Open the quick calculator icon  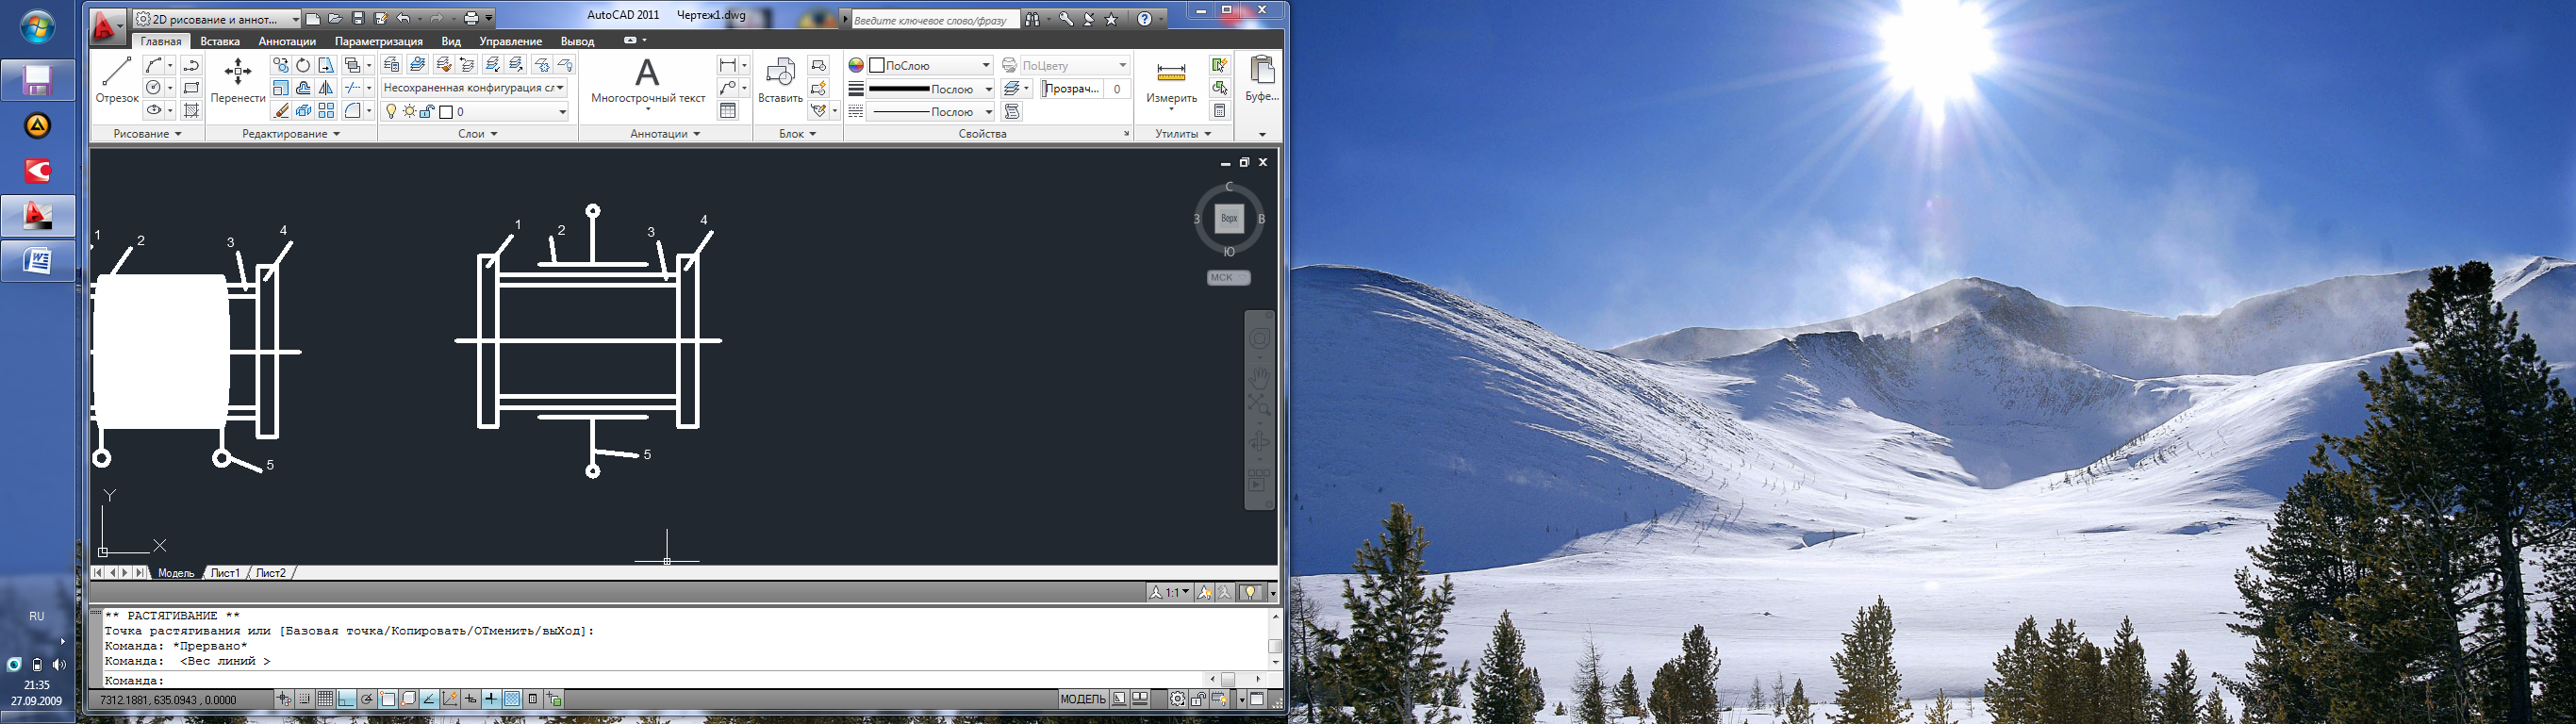click(x=1219, y=111)
